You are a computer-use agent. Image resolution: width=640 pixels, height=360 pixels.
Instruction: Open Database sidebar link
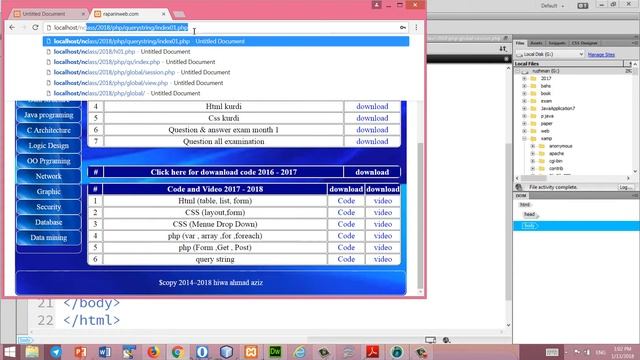[49, 222]
